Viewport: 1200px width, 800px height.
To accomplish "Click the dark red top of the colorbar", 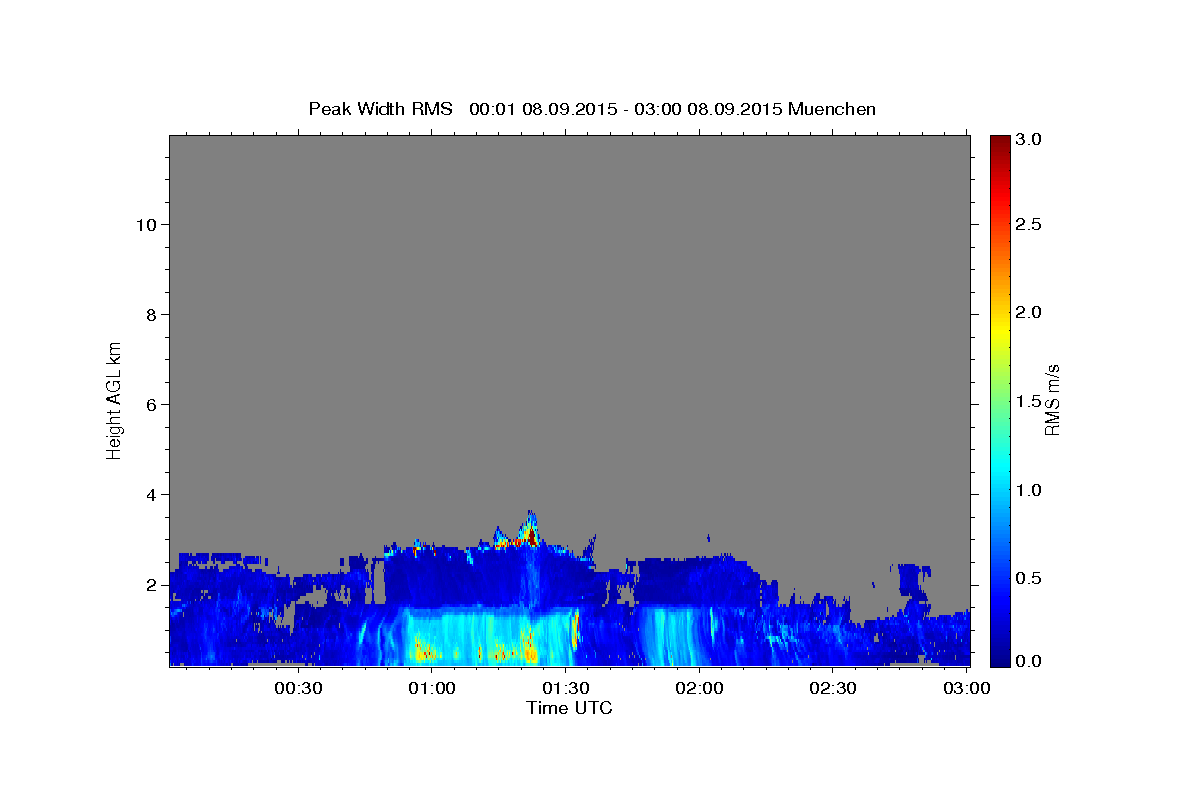I will 999,143.
